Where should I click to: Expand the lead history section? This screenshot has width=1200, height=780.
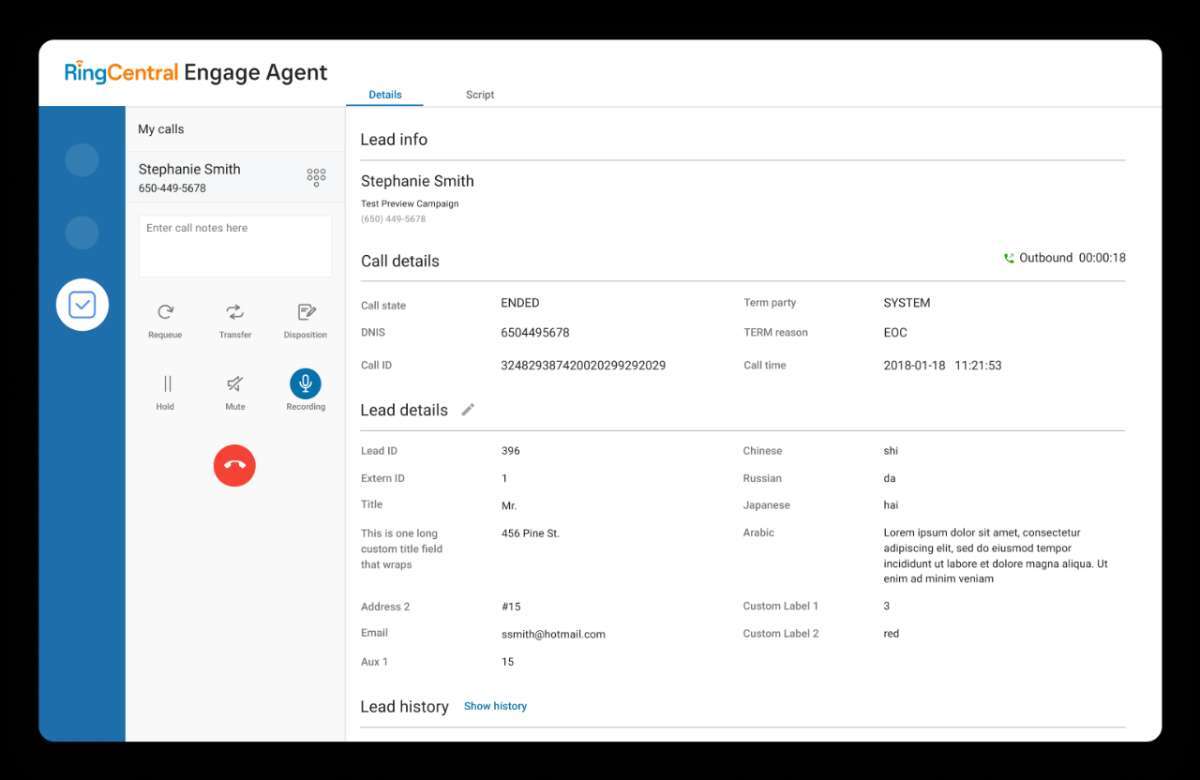pos(495,706)
